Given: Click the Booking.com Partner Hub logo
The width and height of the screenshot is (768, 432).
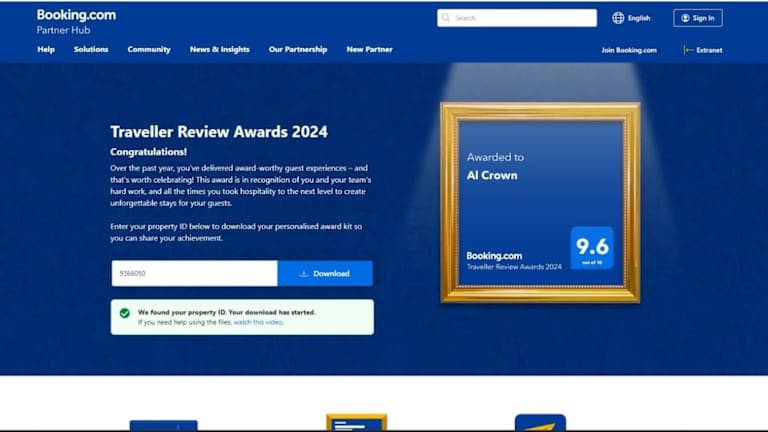Looking at the screenshot, I should point(76,21).
